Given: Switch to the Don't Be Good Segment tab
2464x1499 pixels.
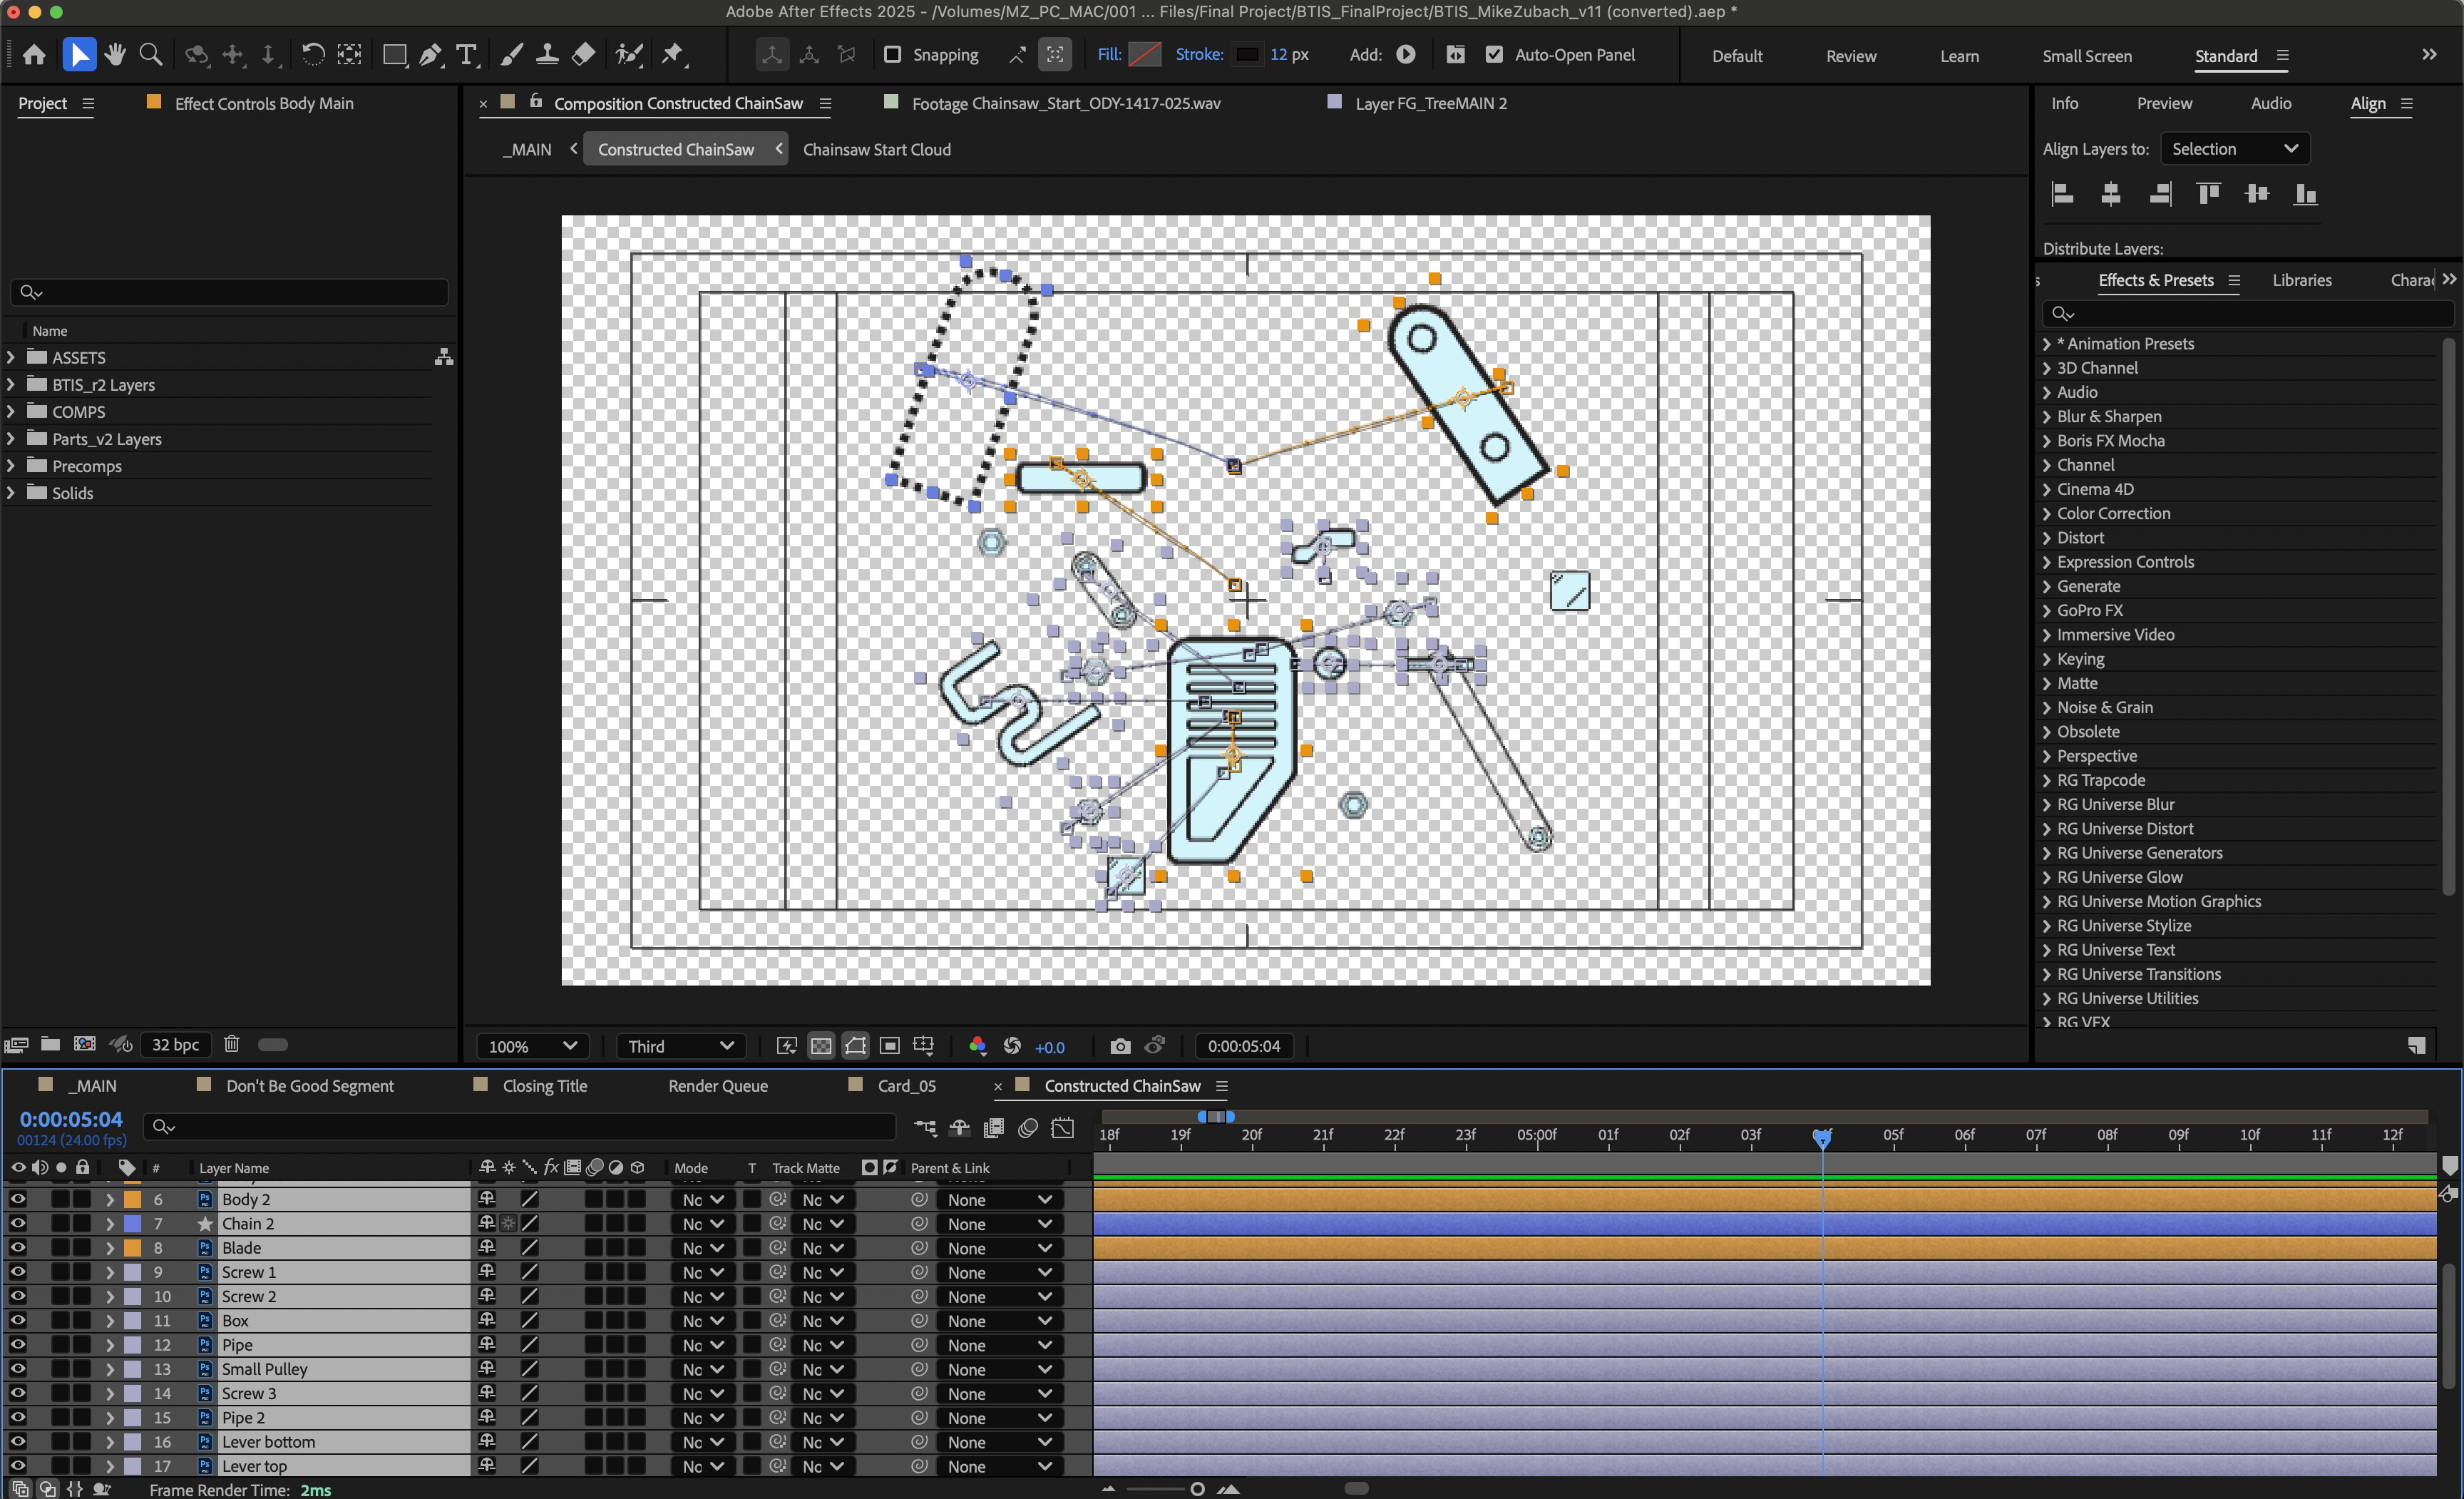Looking at the screenshot, I should tap(309, 1086).
